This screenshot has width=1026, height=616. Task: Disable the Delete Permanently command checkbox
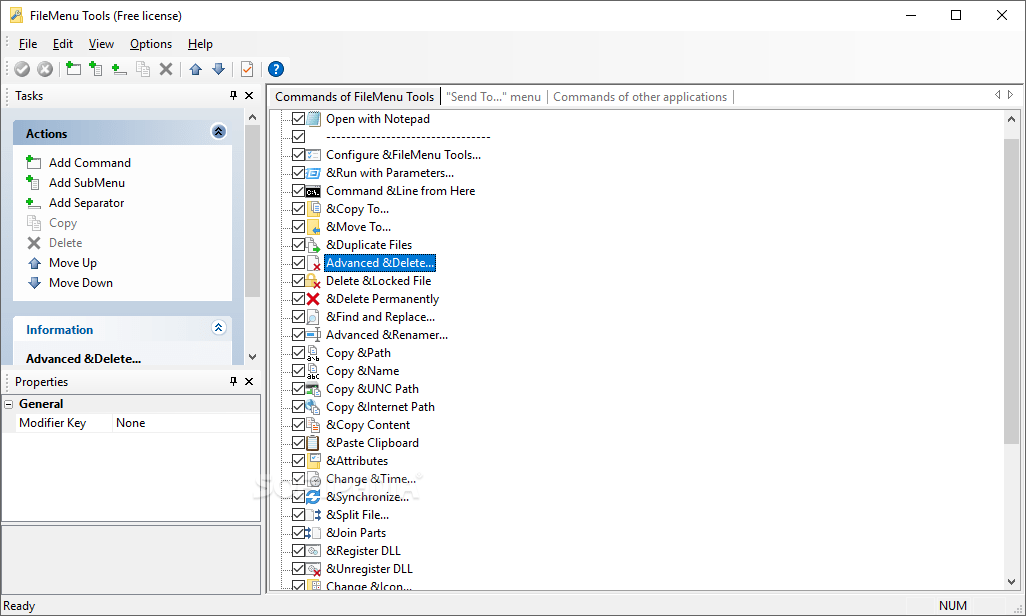click(300, 298)
